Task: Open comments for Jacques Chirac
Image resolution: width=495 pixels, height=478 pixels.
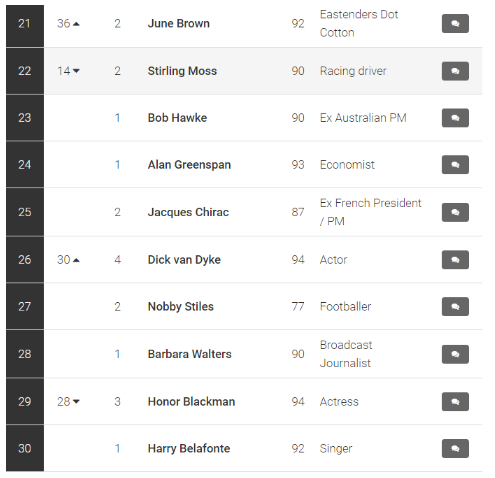Action: [455, 212]
